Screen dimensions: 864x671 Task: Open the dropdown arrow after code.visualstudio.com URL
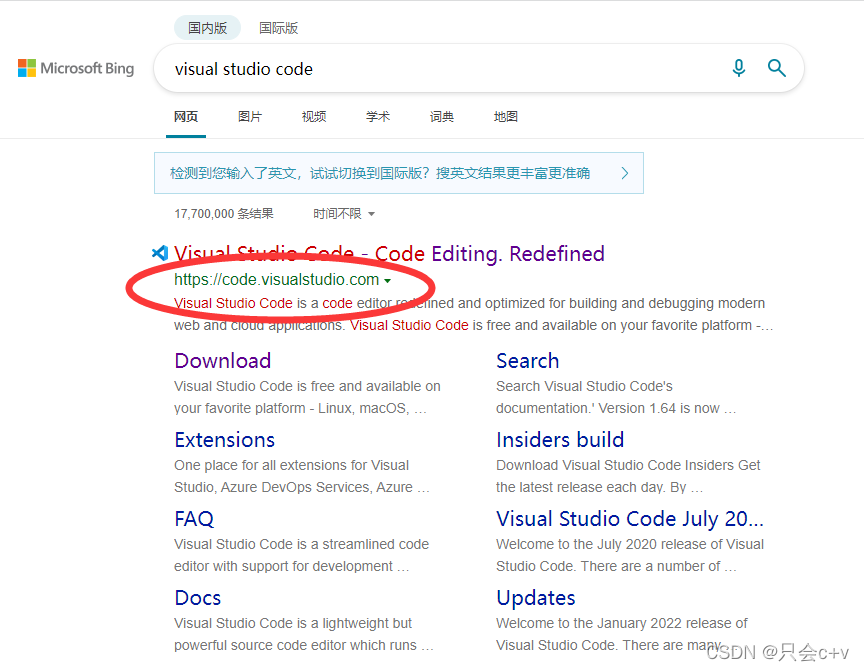387,280
